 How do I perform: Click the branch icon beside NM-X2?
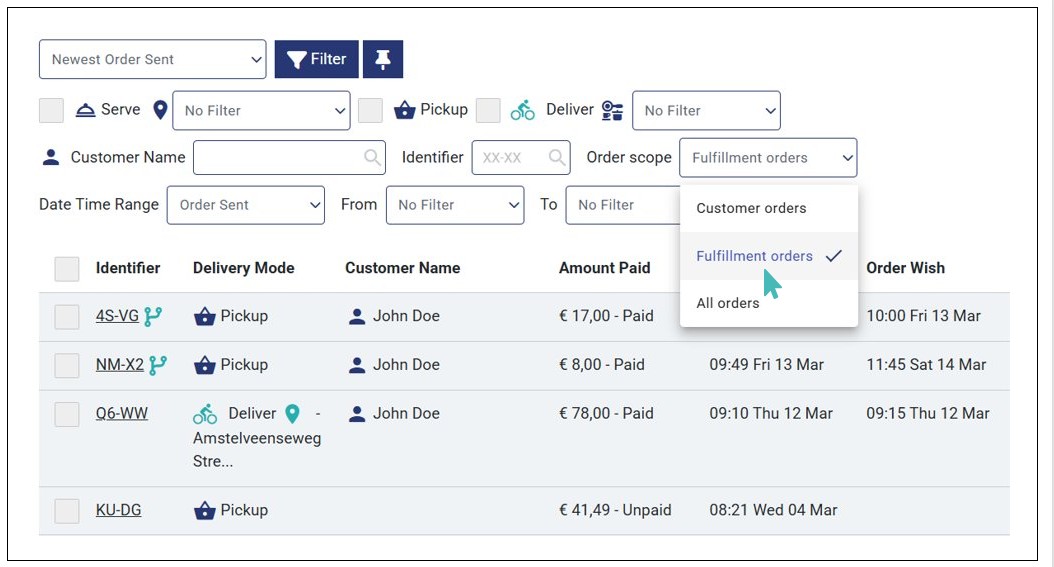click(158, 365)
